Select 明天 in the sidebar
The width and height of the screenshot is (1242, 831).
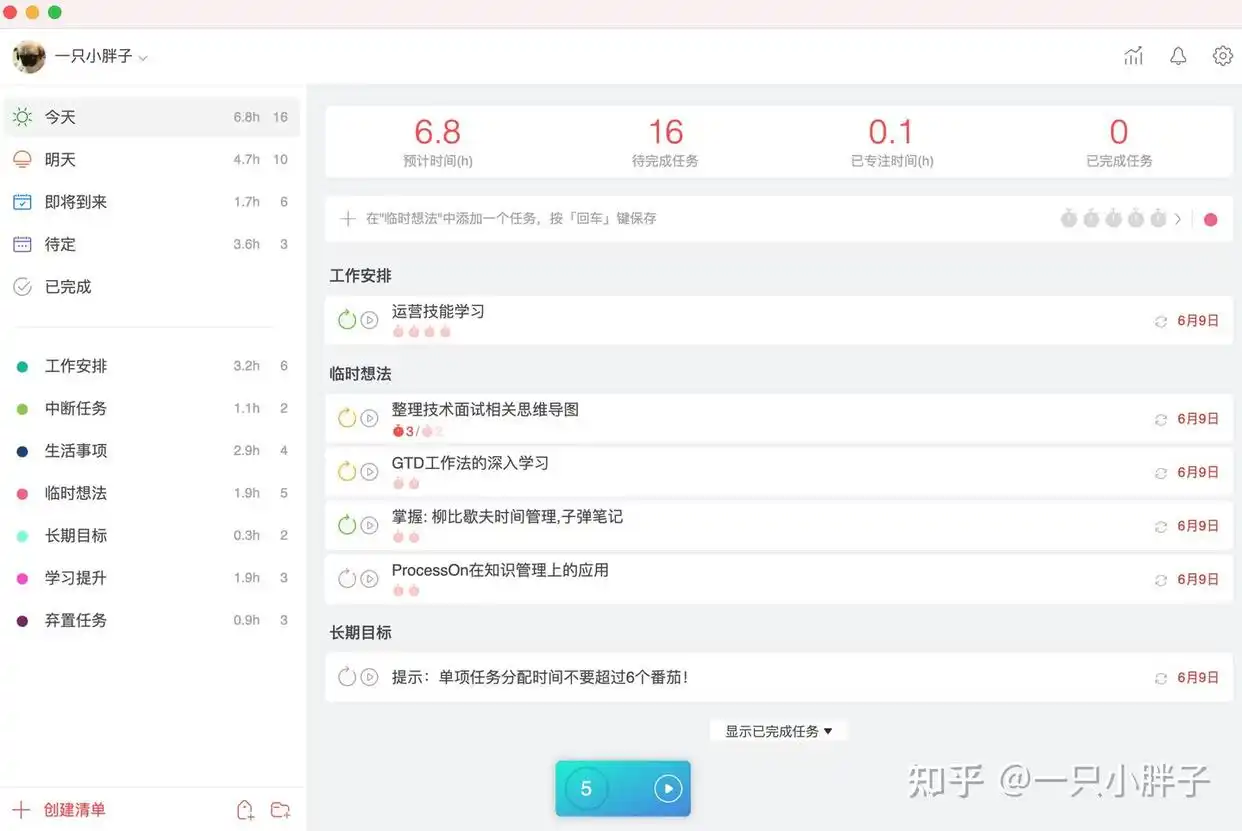point(60,160)
